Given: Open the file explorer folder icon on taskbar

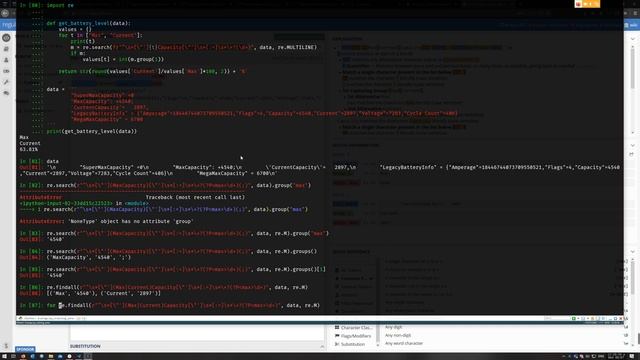Looking at the screenshot, I should tap(51, 356).
